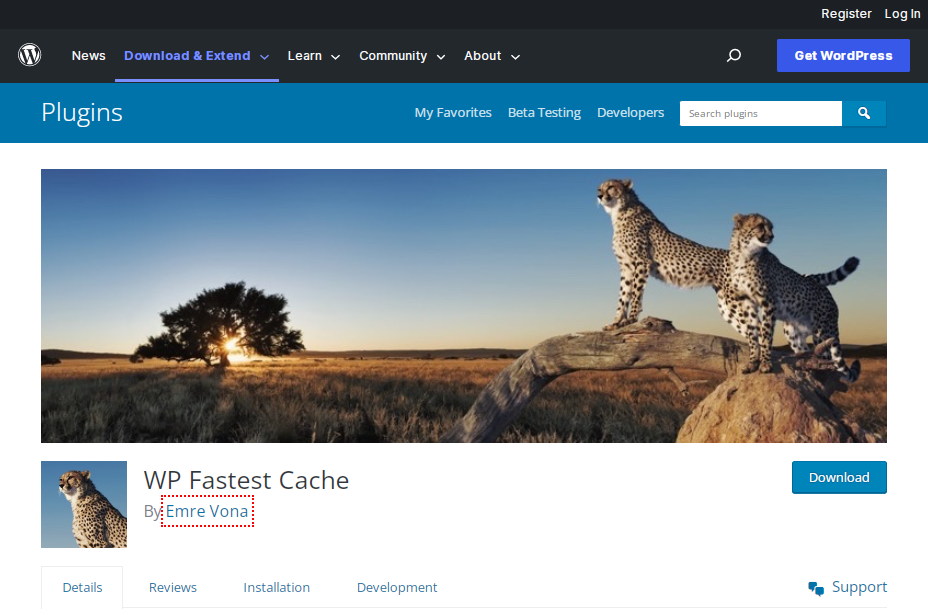Viewport: 928px width, 615px height.
Task: Click the Plugins heading link
Action: point(82,112)
